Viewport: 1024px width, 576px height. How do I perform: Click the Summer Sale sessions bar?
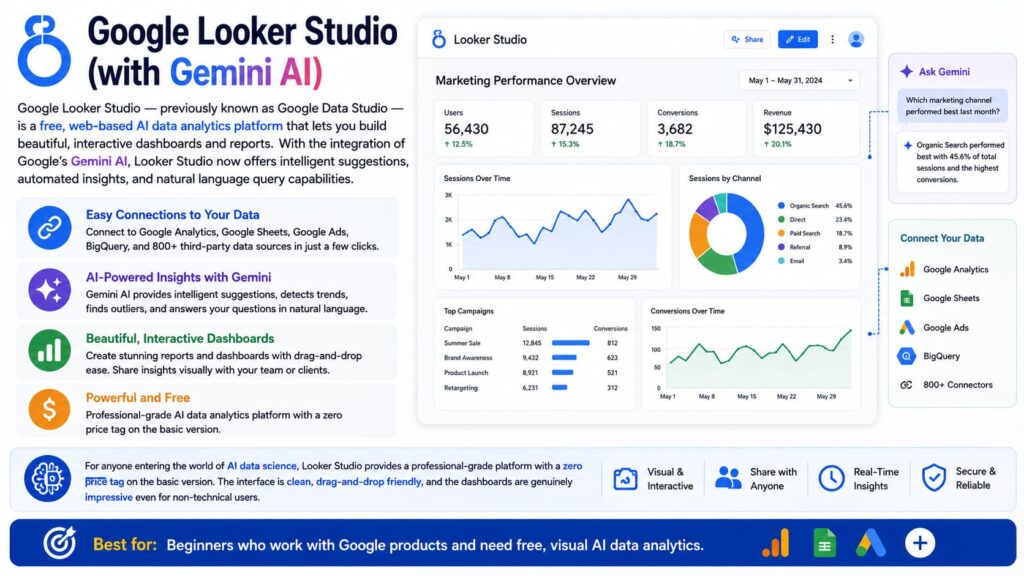tap(570, 343)
